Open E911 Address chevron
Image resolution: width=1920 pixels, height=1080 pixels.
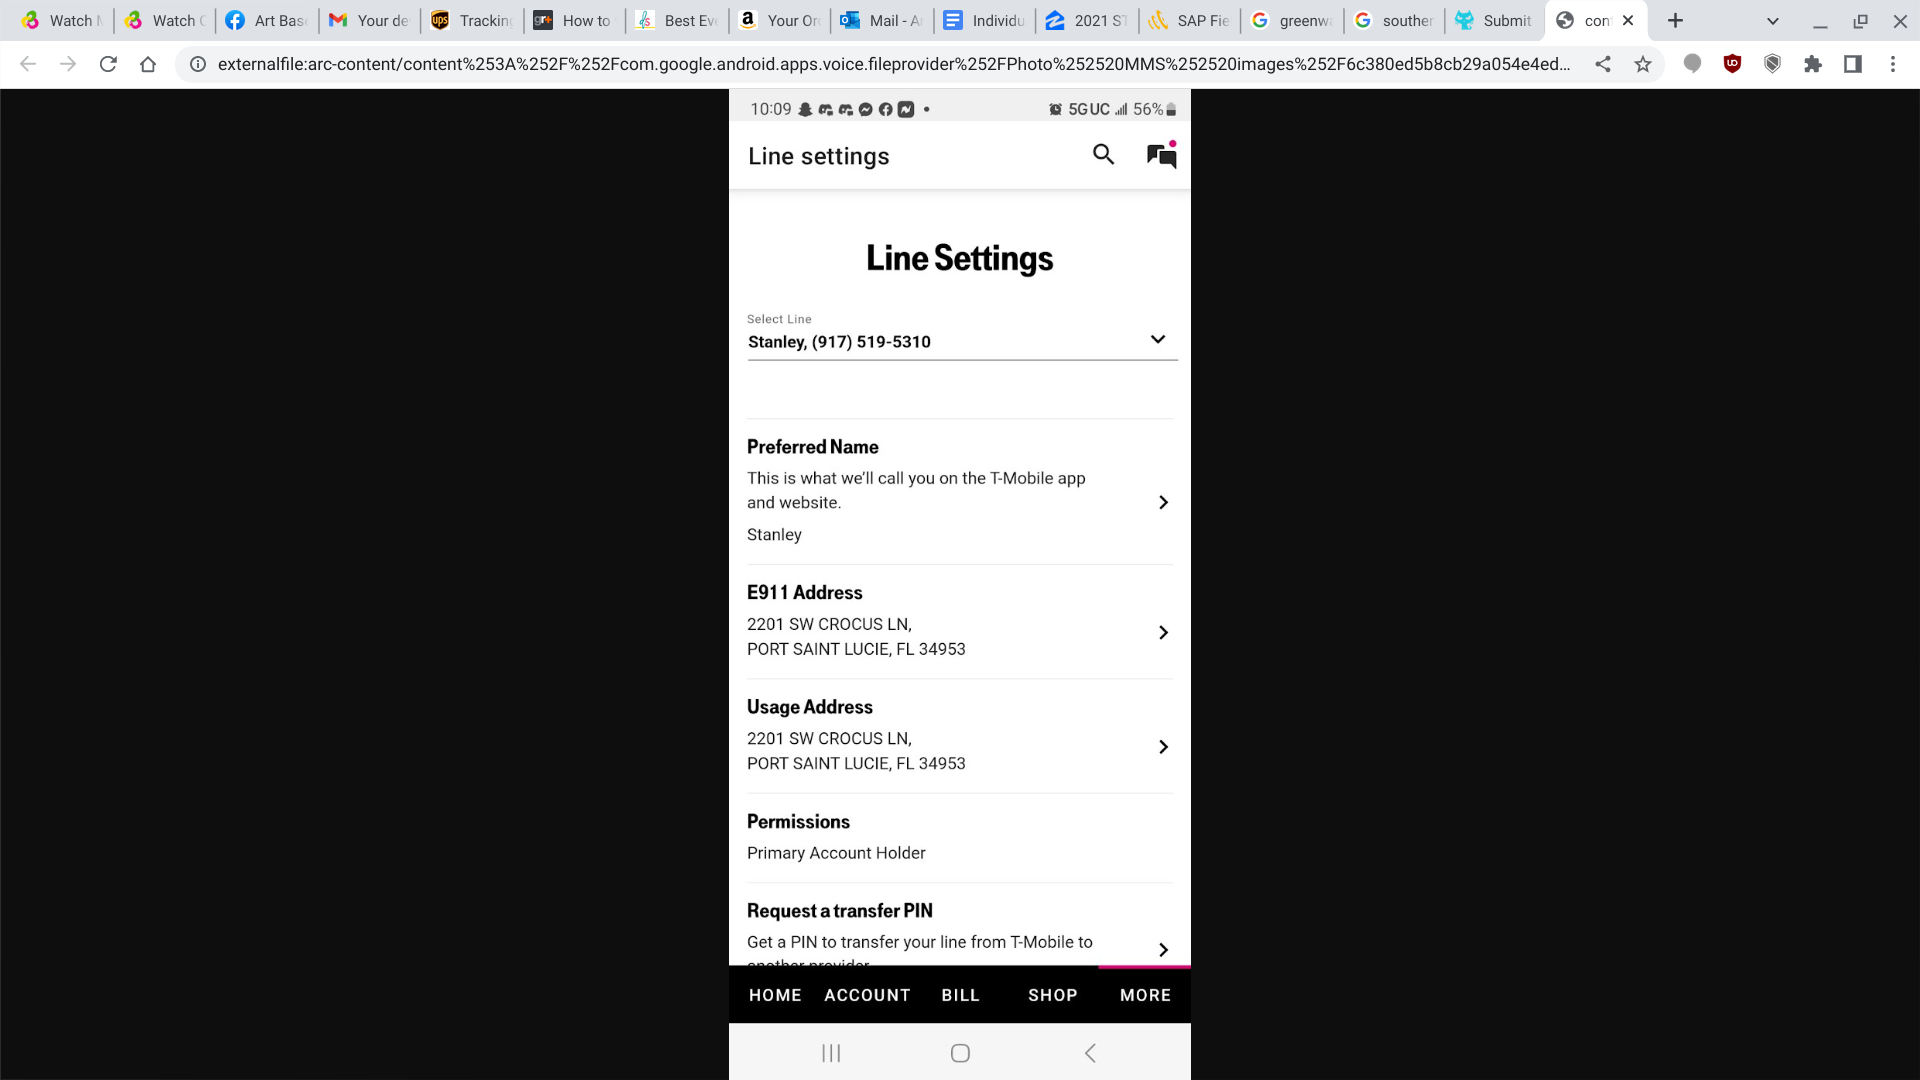[1163, 632]
